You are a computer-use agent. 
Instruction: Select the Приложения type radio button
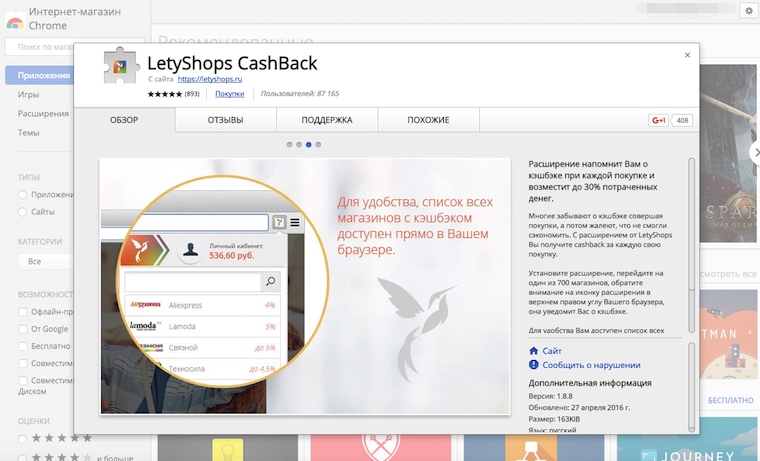pos(22,195)
